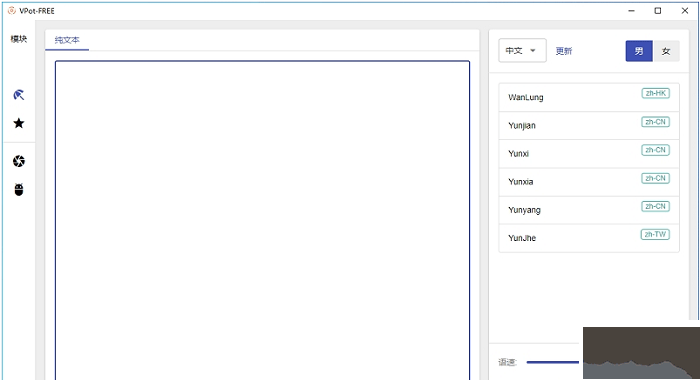Select the camera shutter icon in the sidebar
The width and height of the screenshot is (700, 380).
coord(18,161)
